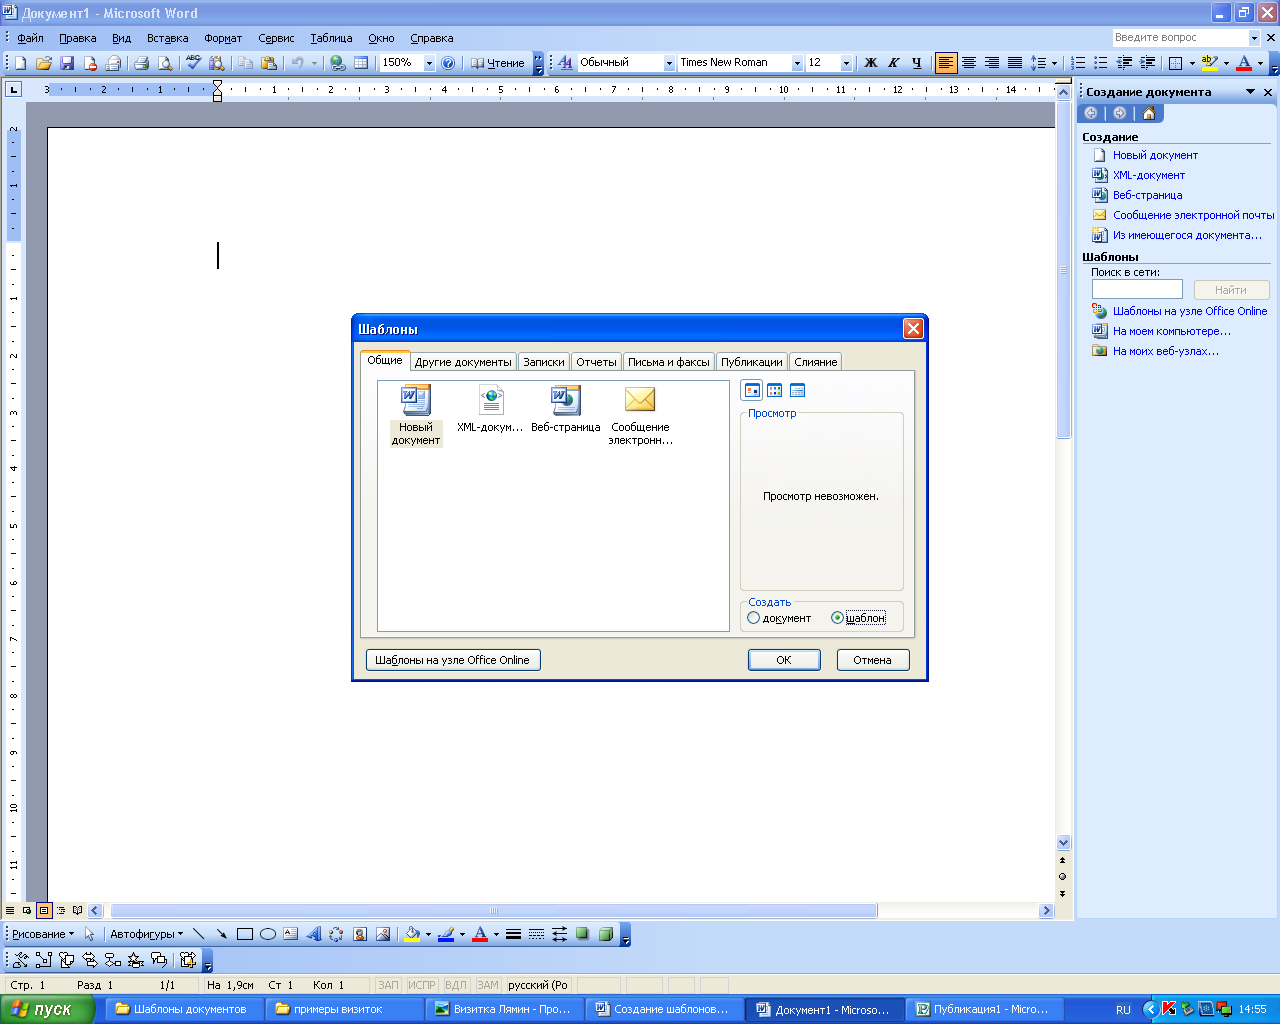The height and width of the screenshot is (1024, 1280).
Task: Insert a hyperlink with the globe icon
Action: 338,63
